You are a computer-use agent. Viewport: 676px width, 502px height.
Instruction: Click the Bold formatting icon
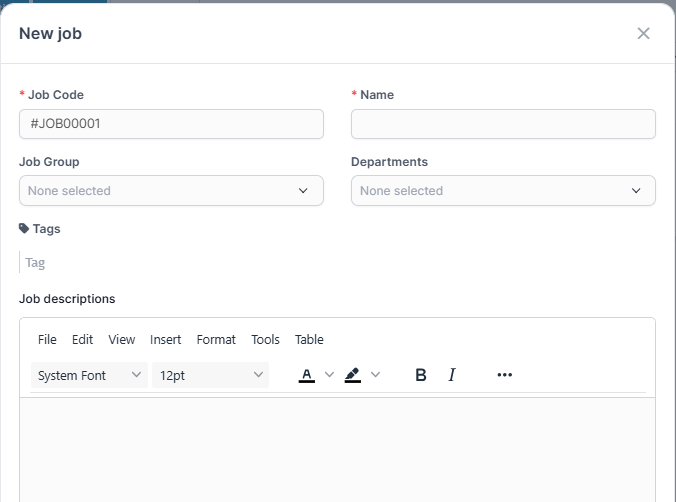[x=421, y=375]
